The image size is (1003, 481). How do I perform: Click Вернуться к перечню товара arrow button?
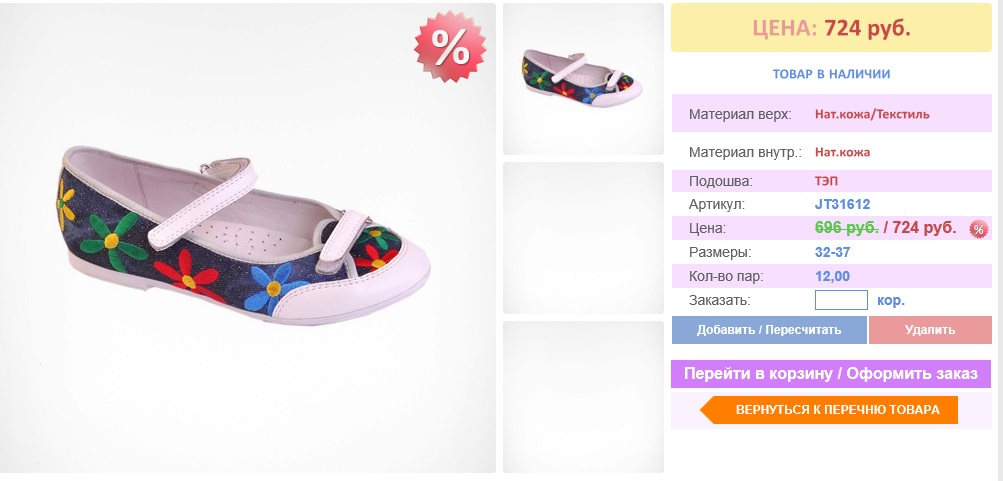(x=829, y=410)
